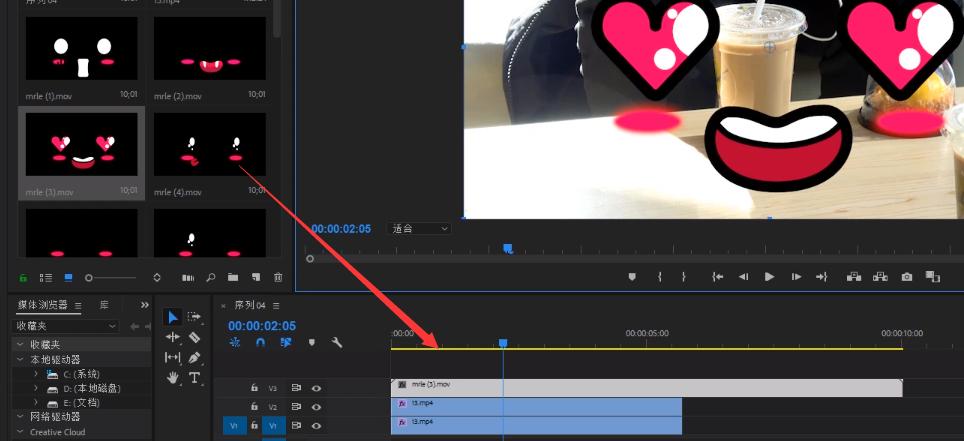964x441 pixels.
Task: Open 收藏夹 dropdown in media browser
Action: [x=66, y=326]
